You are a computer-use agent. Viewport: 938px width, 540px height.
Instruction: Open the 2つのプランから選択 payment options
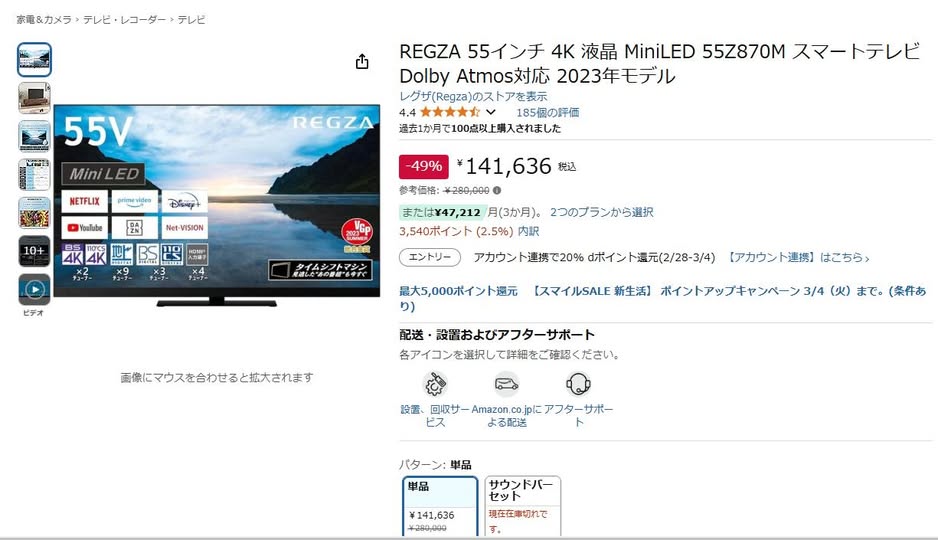coord(600,212)
